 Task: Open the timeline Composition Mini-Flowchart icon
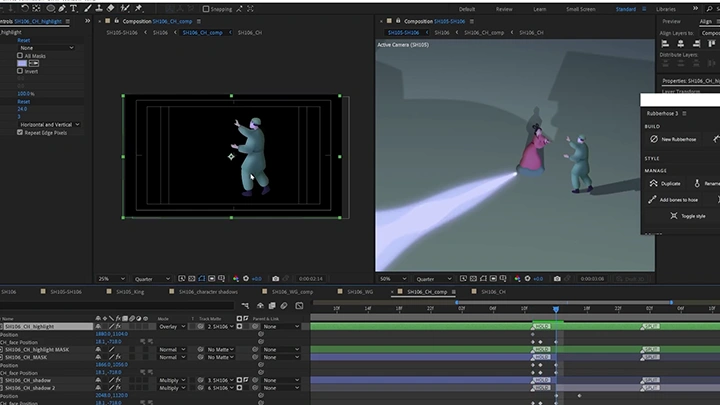pyautogui.click(x=245, y=306)
